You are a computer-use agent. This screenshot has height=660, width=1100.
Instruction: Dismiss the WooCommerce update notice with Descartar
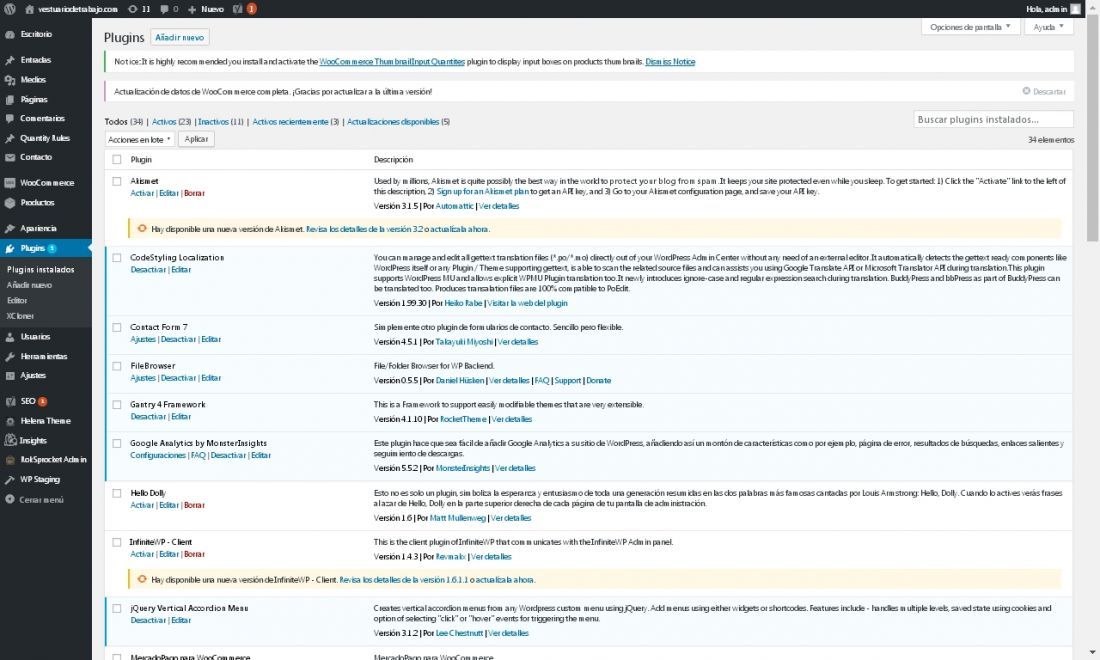[x=1044, y=91]
